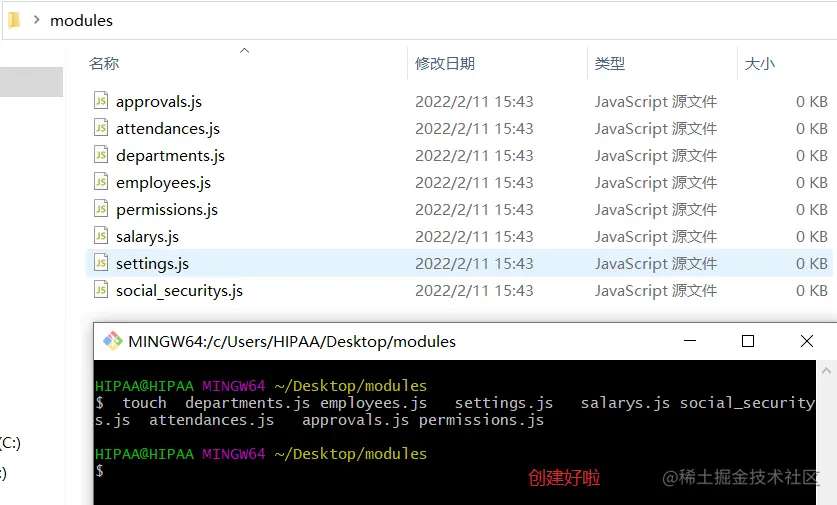Close the MINGW64 terminal window
Viewport: 837px width, 505px height.
click(x=807, y=341)
